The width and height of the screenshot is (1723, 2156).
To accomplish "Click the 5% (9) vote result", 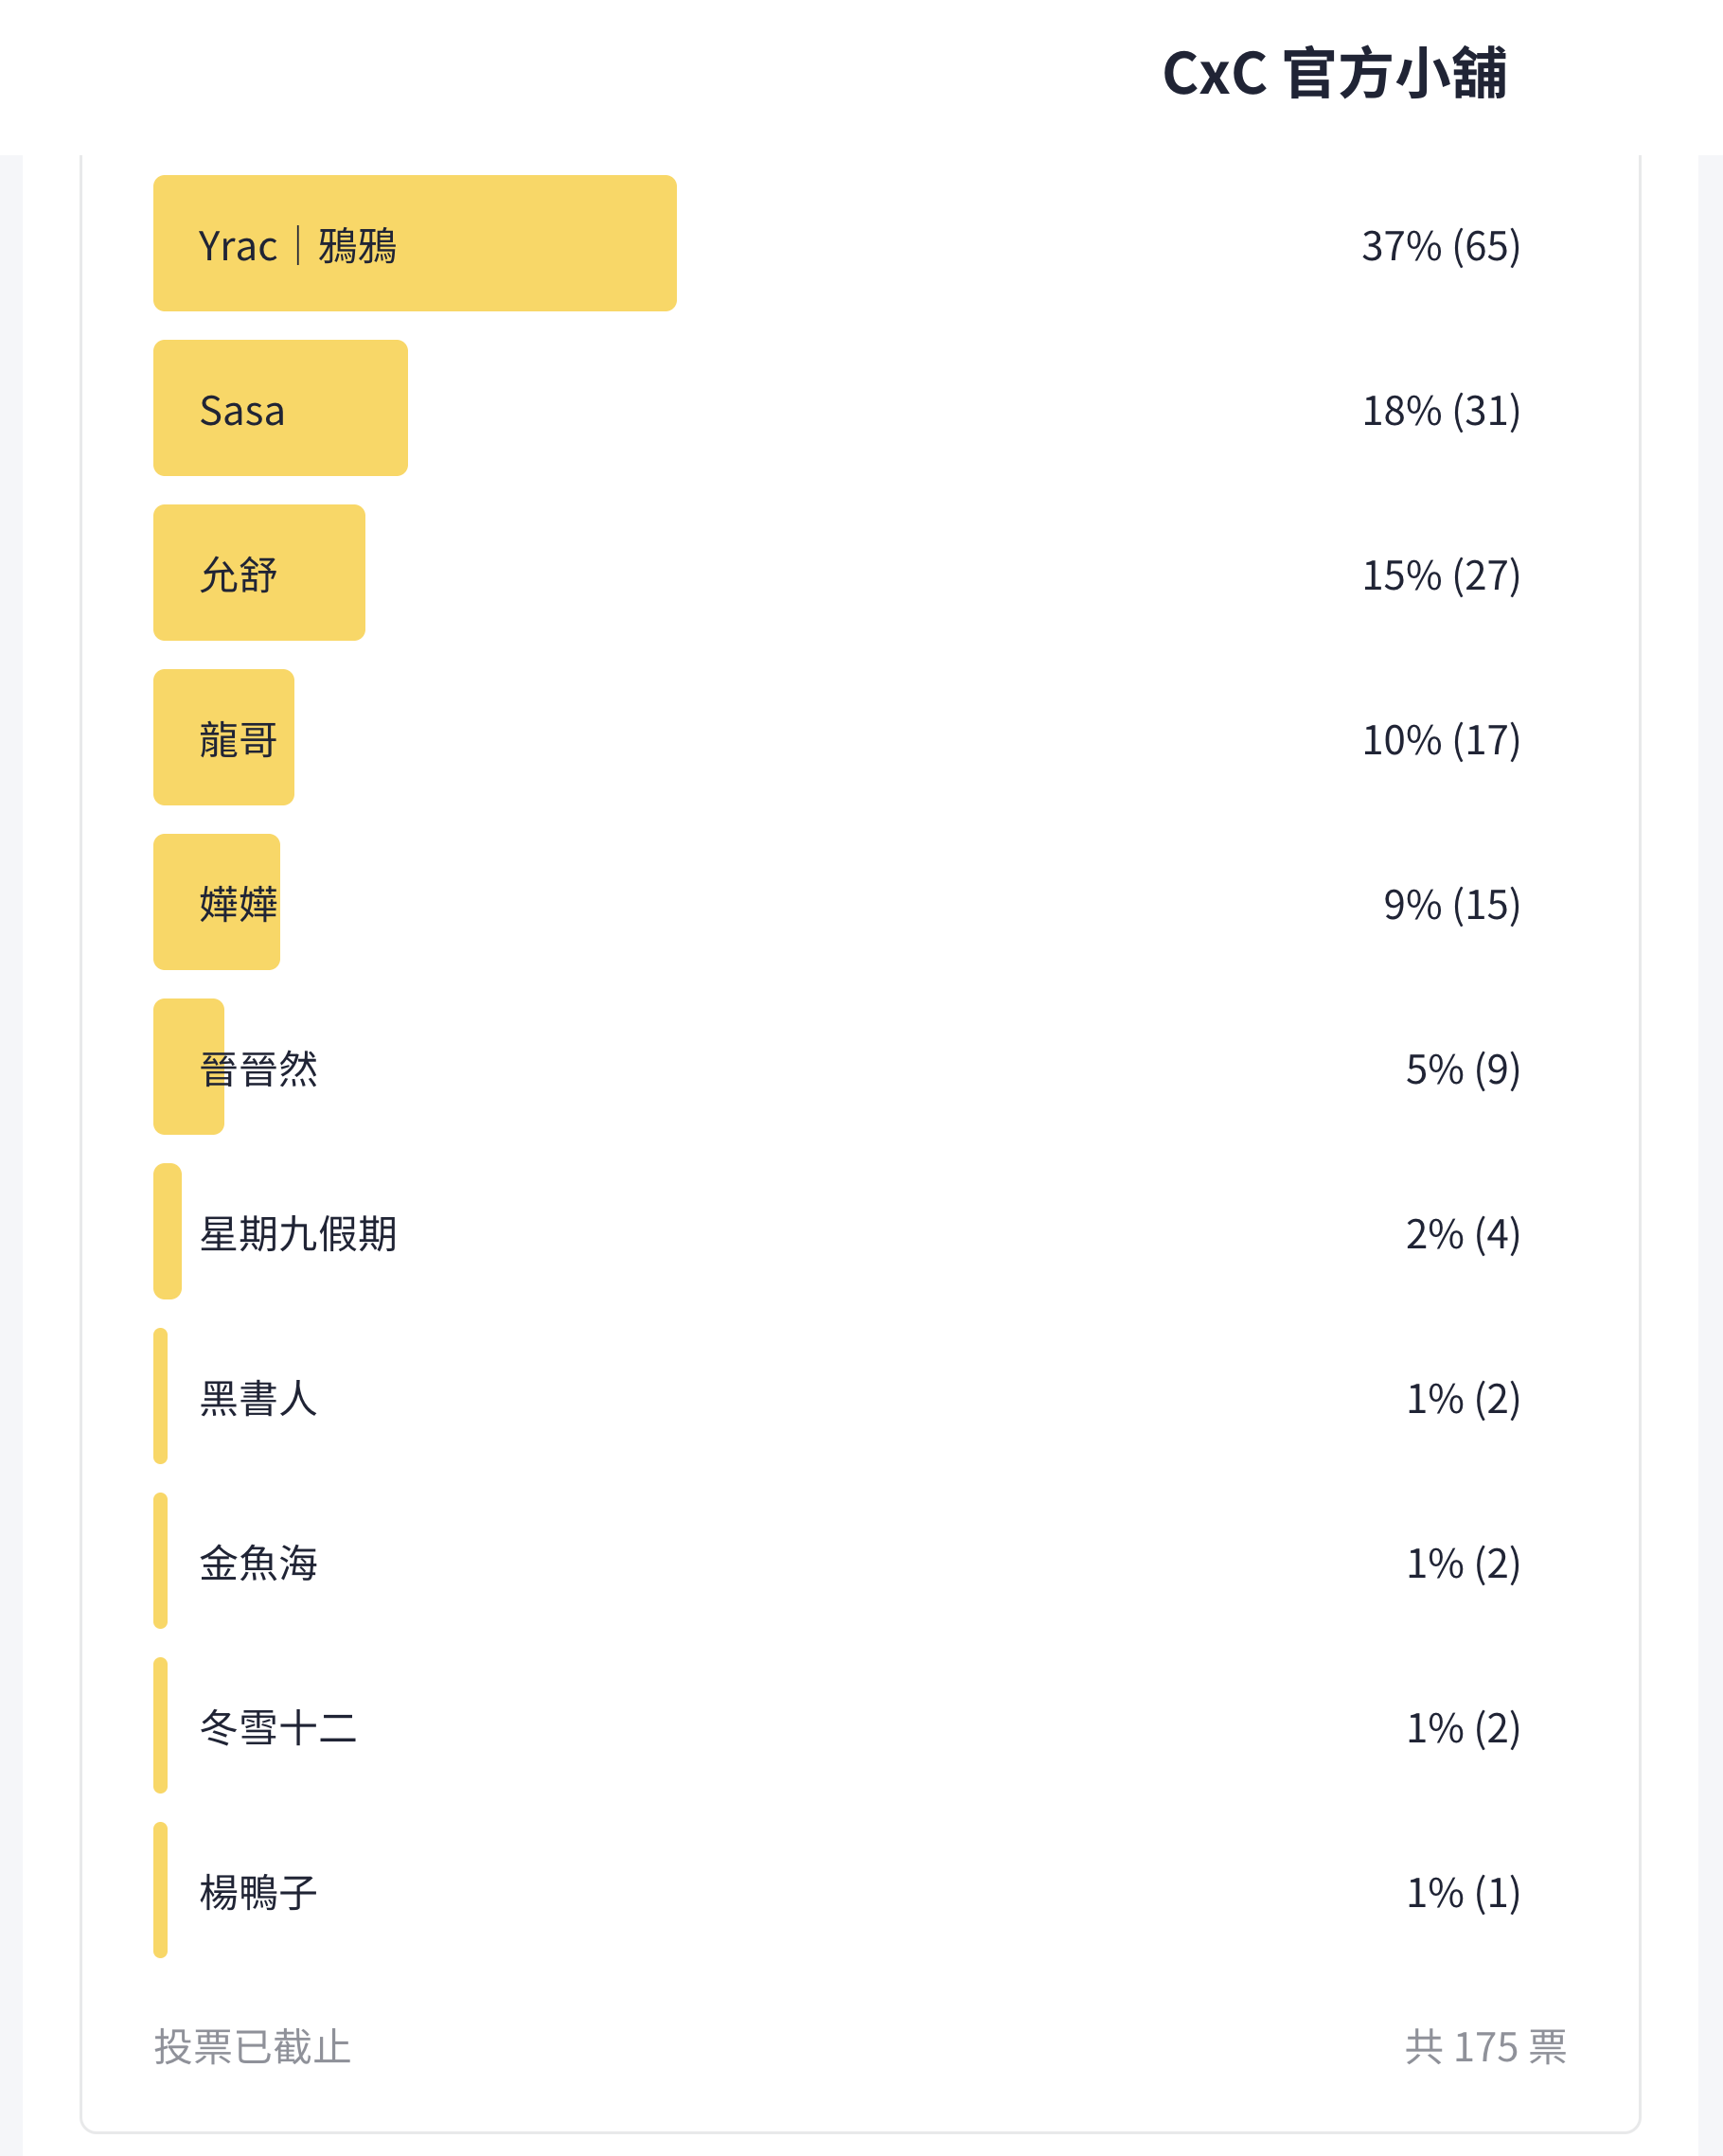I will [x=1463, y=1070].
